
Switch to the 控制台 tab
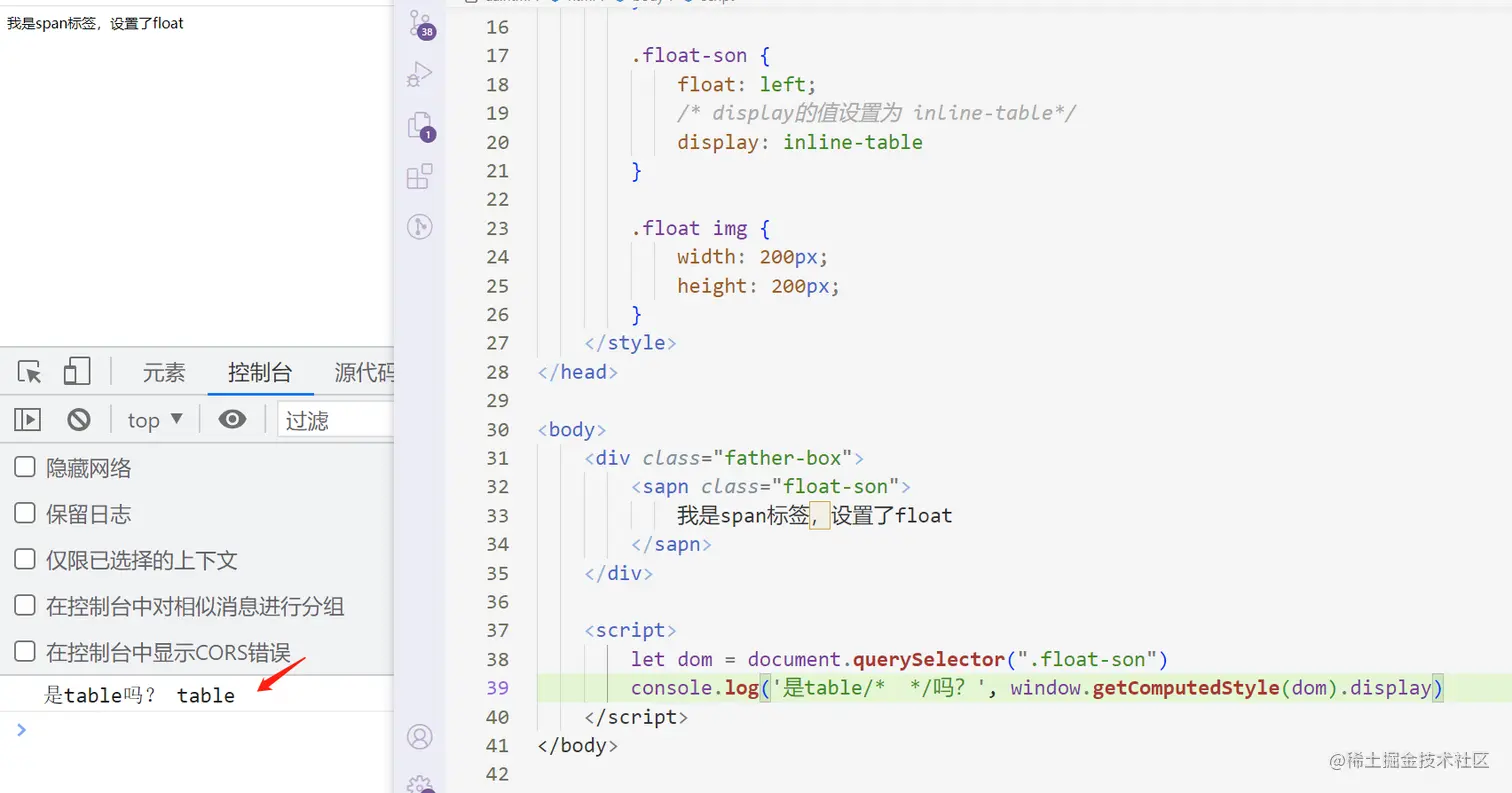[260, 373]
